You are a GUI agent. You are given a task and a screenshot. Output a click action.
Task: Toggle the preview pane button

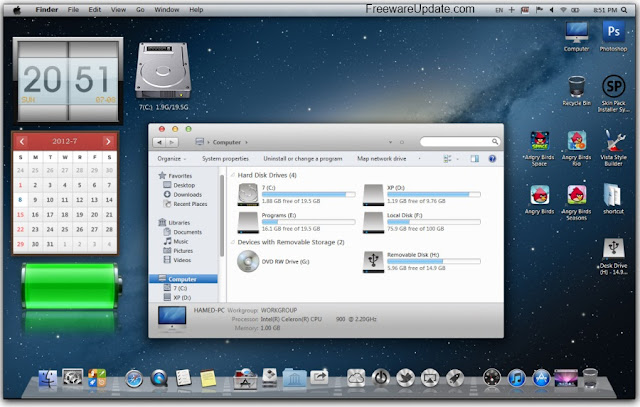474,158
